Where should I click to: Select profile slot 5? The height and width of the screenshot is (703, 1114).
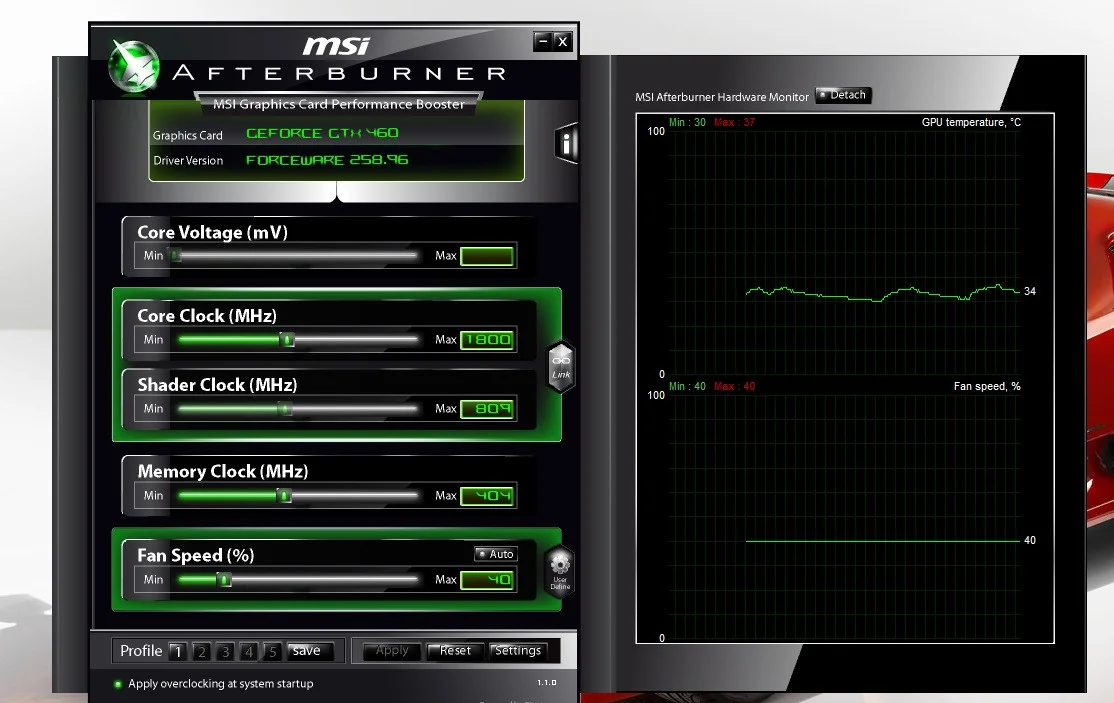[x=272, y=651]
